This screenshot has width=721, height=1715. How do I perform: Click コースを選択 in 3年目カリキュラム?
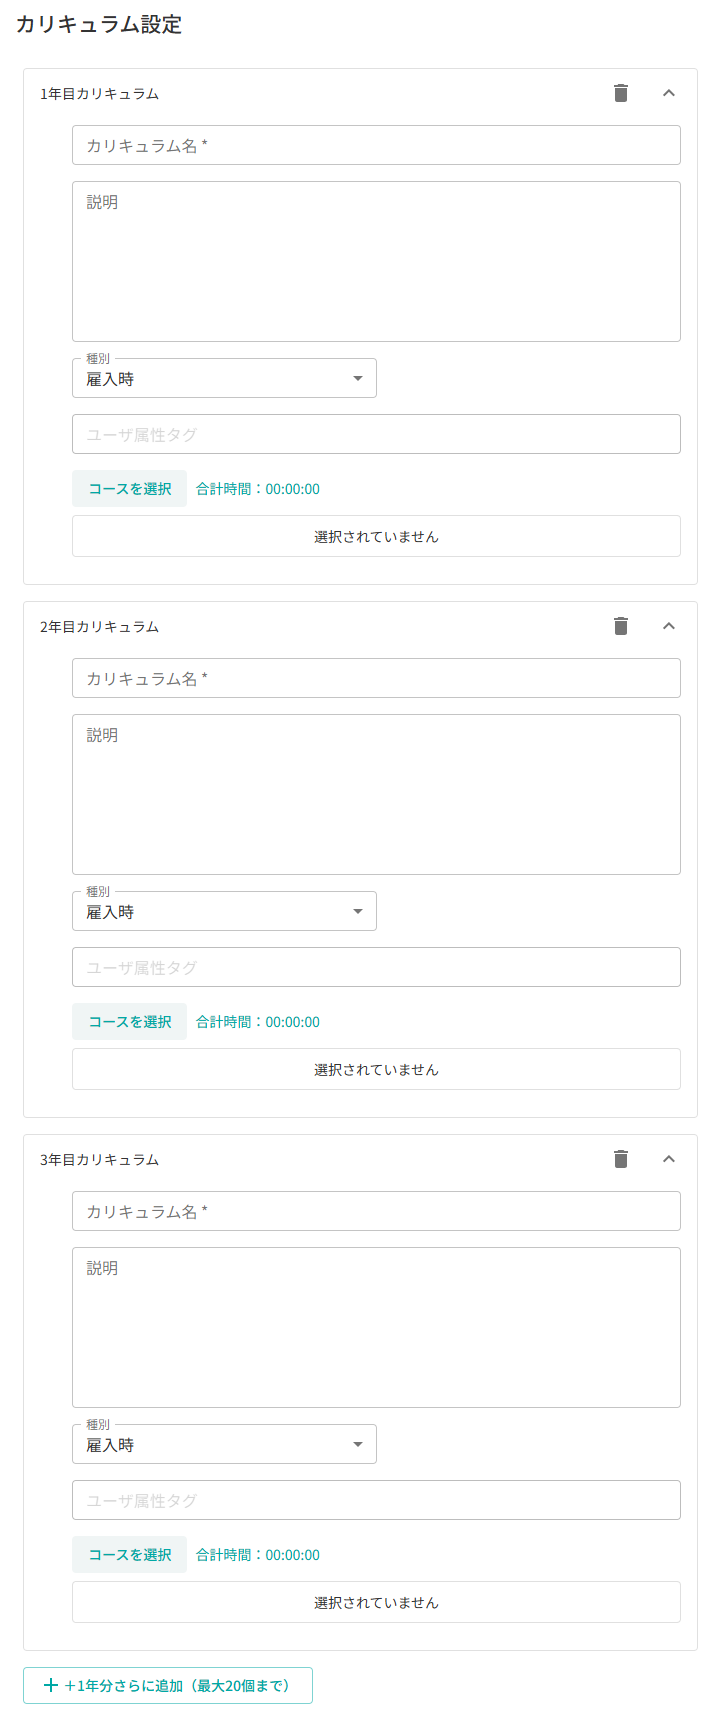point(129,1555)
